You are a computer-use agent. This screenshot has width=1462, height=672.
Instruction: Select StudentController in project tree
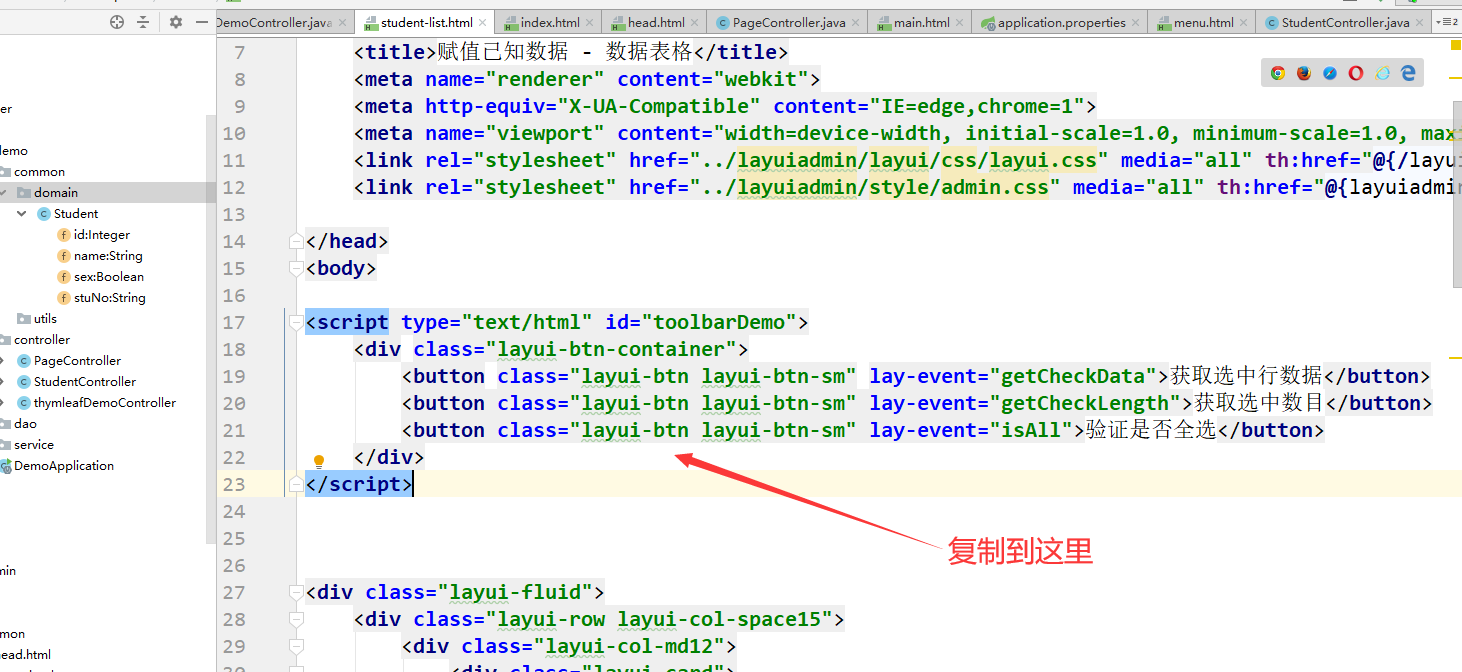(x=85, y=382)
